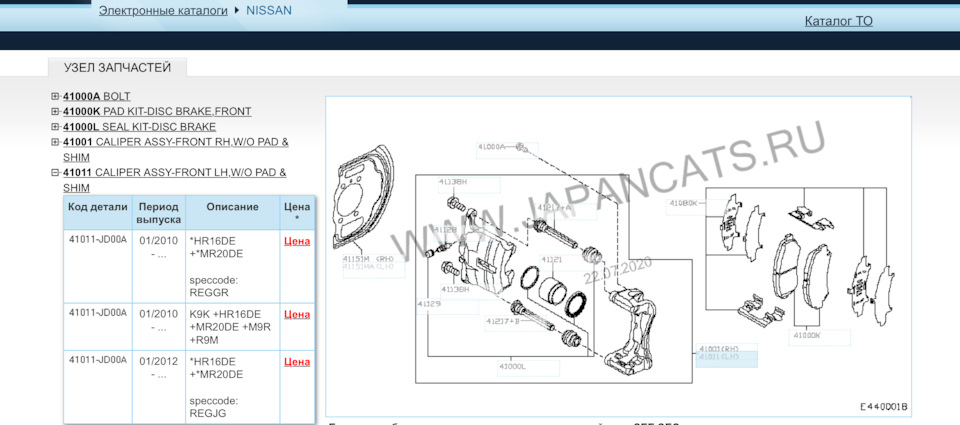Image resolution: width=960 pixels, height=425 pixels.
Task: Click the 410B0K label in the diagram
Action: click(x=682, y=203)
